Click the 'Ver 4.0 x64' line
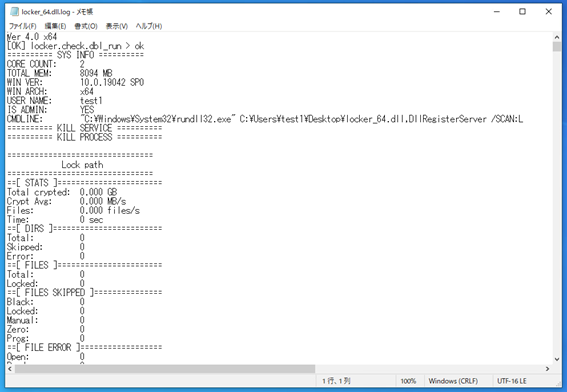Screen dimensions: 567x392 tap(32, 37)
